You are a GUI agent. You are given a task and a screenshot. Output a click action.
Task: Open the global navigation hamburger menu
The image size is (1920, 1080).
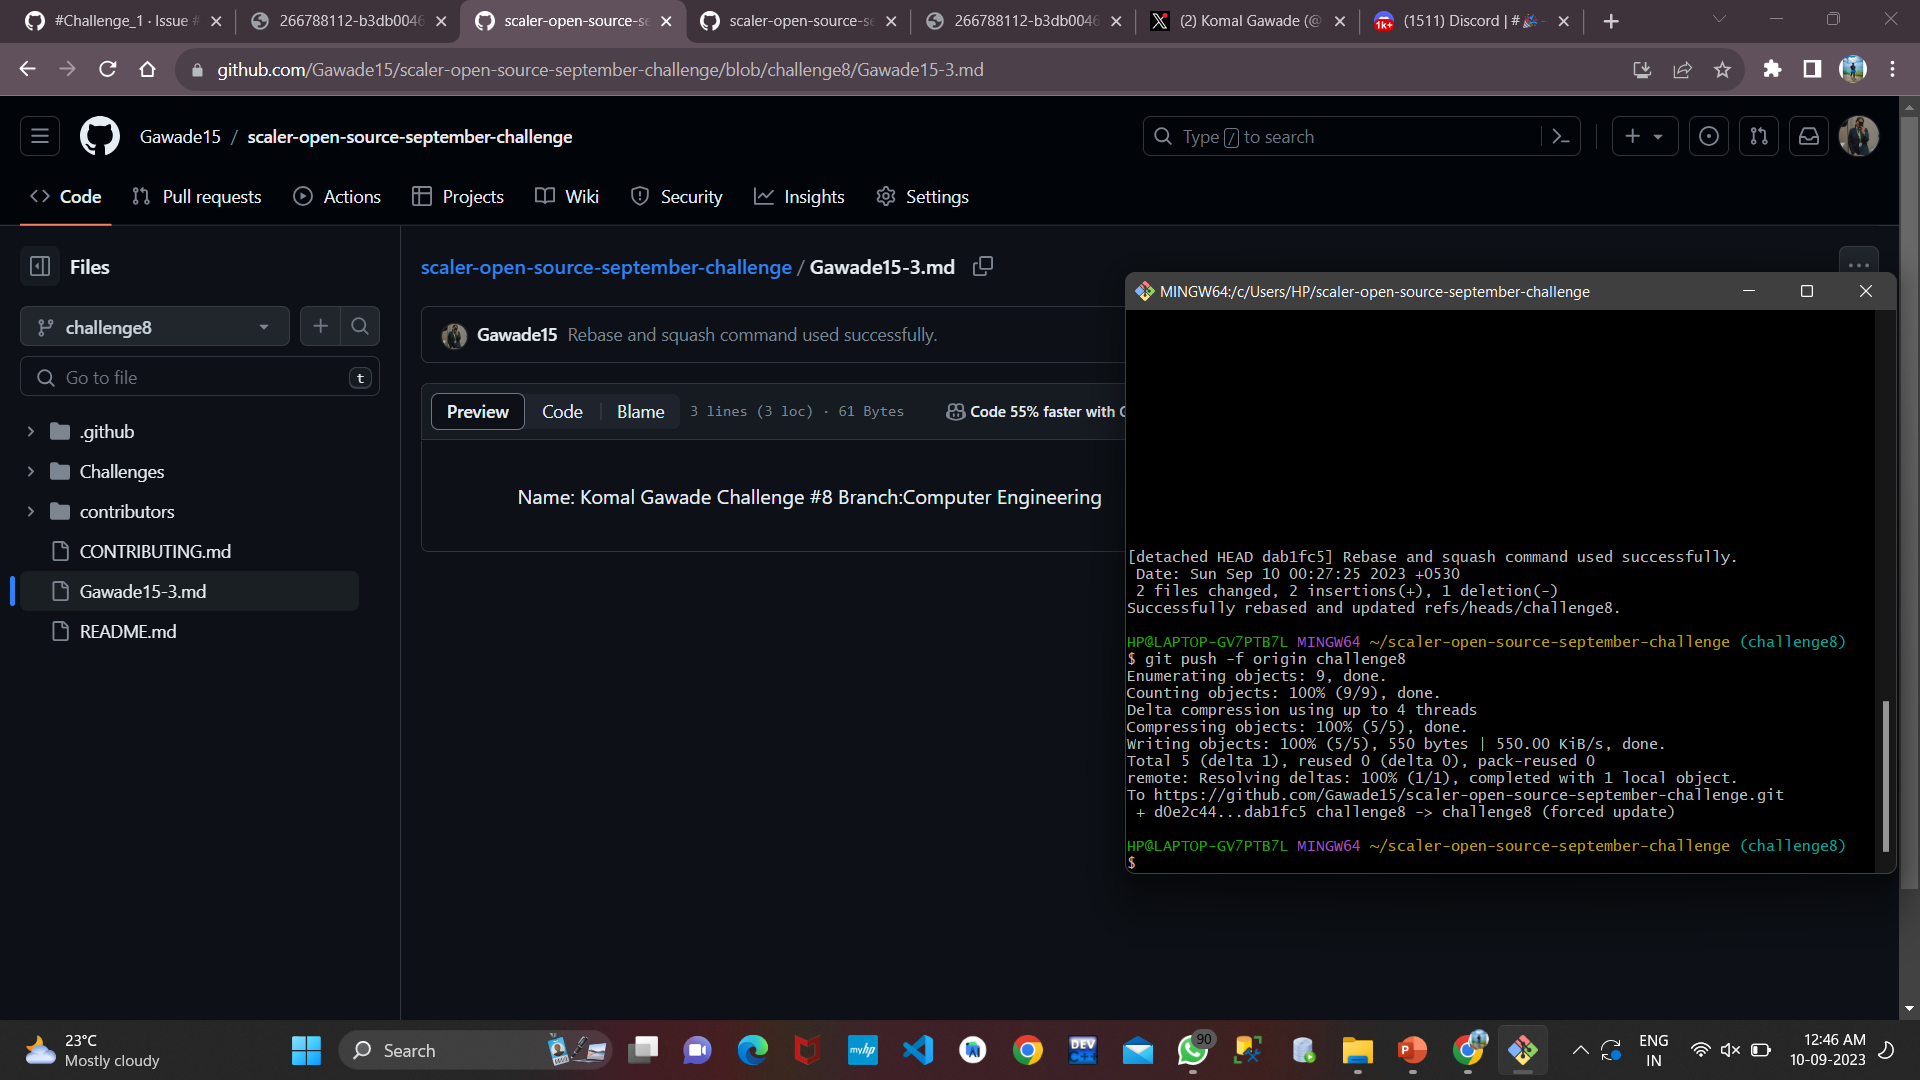point(39,136)
